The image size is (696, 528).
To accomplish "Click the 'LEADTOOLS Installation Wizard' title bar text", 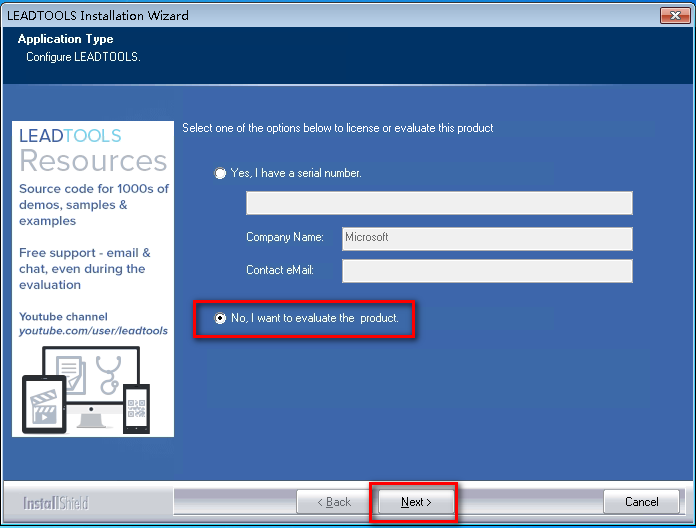I will tap(98, 16).
